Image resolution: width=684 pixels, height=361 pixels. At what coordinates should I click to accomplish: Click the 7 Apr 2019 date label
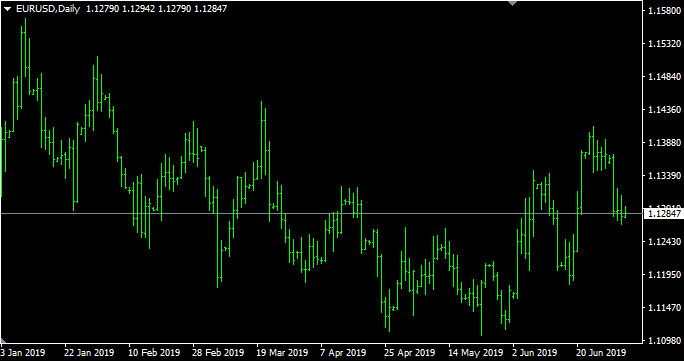[x=343, y=352]
